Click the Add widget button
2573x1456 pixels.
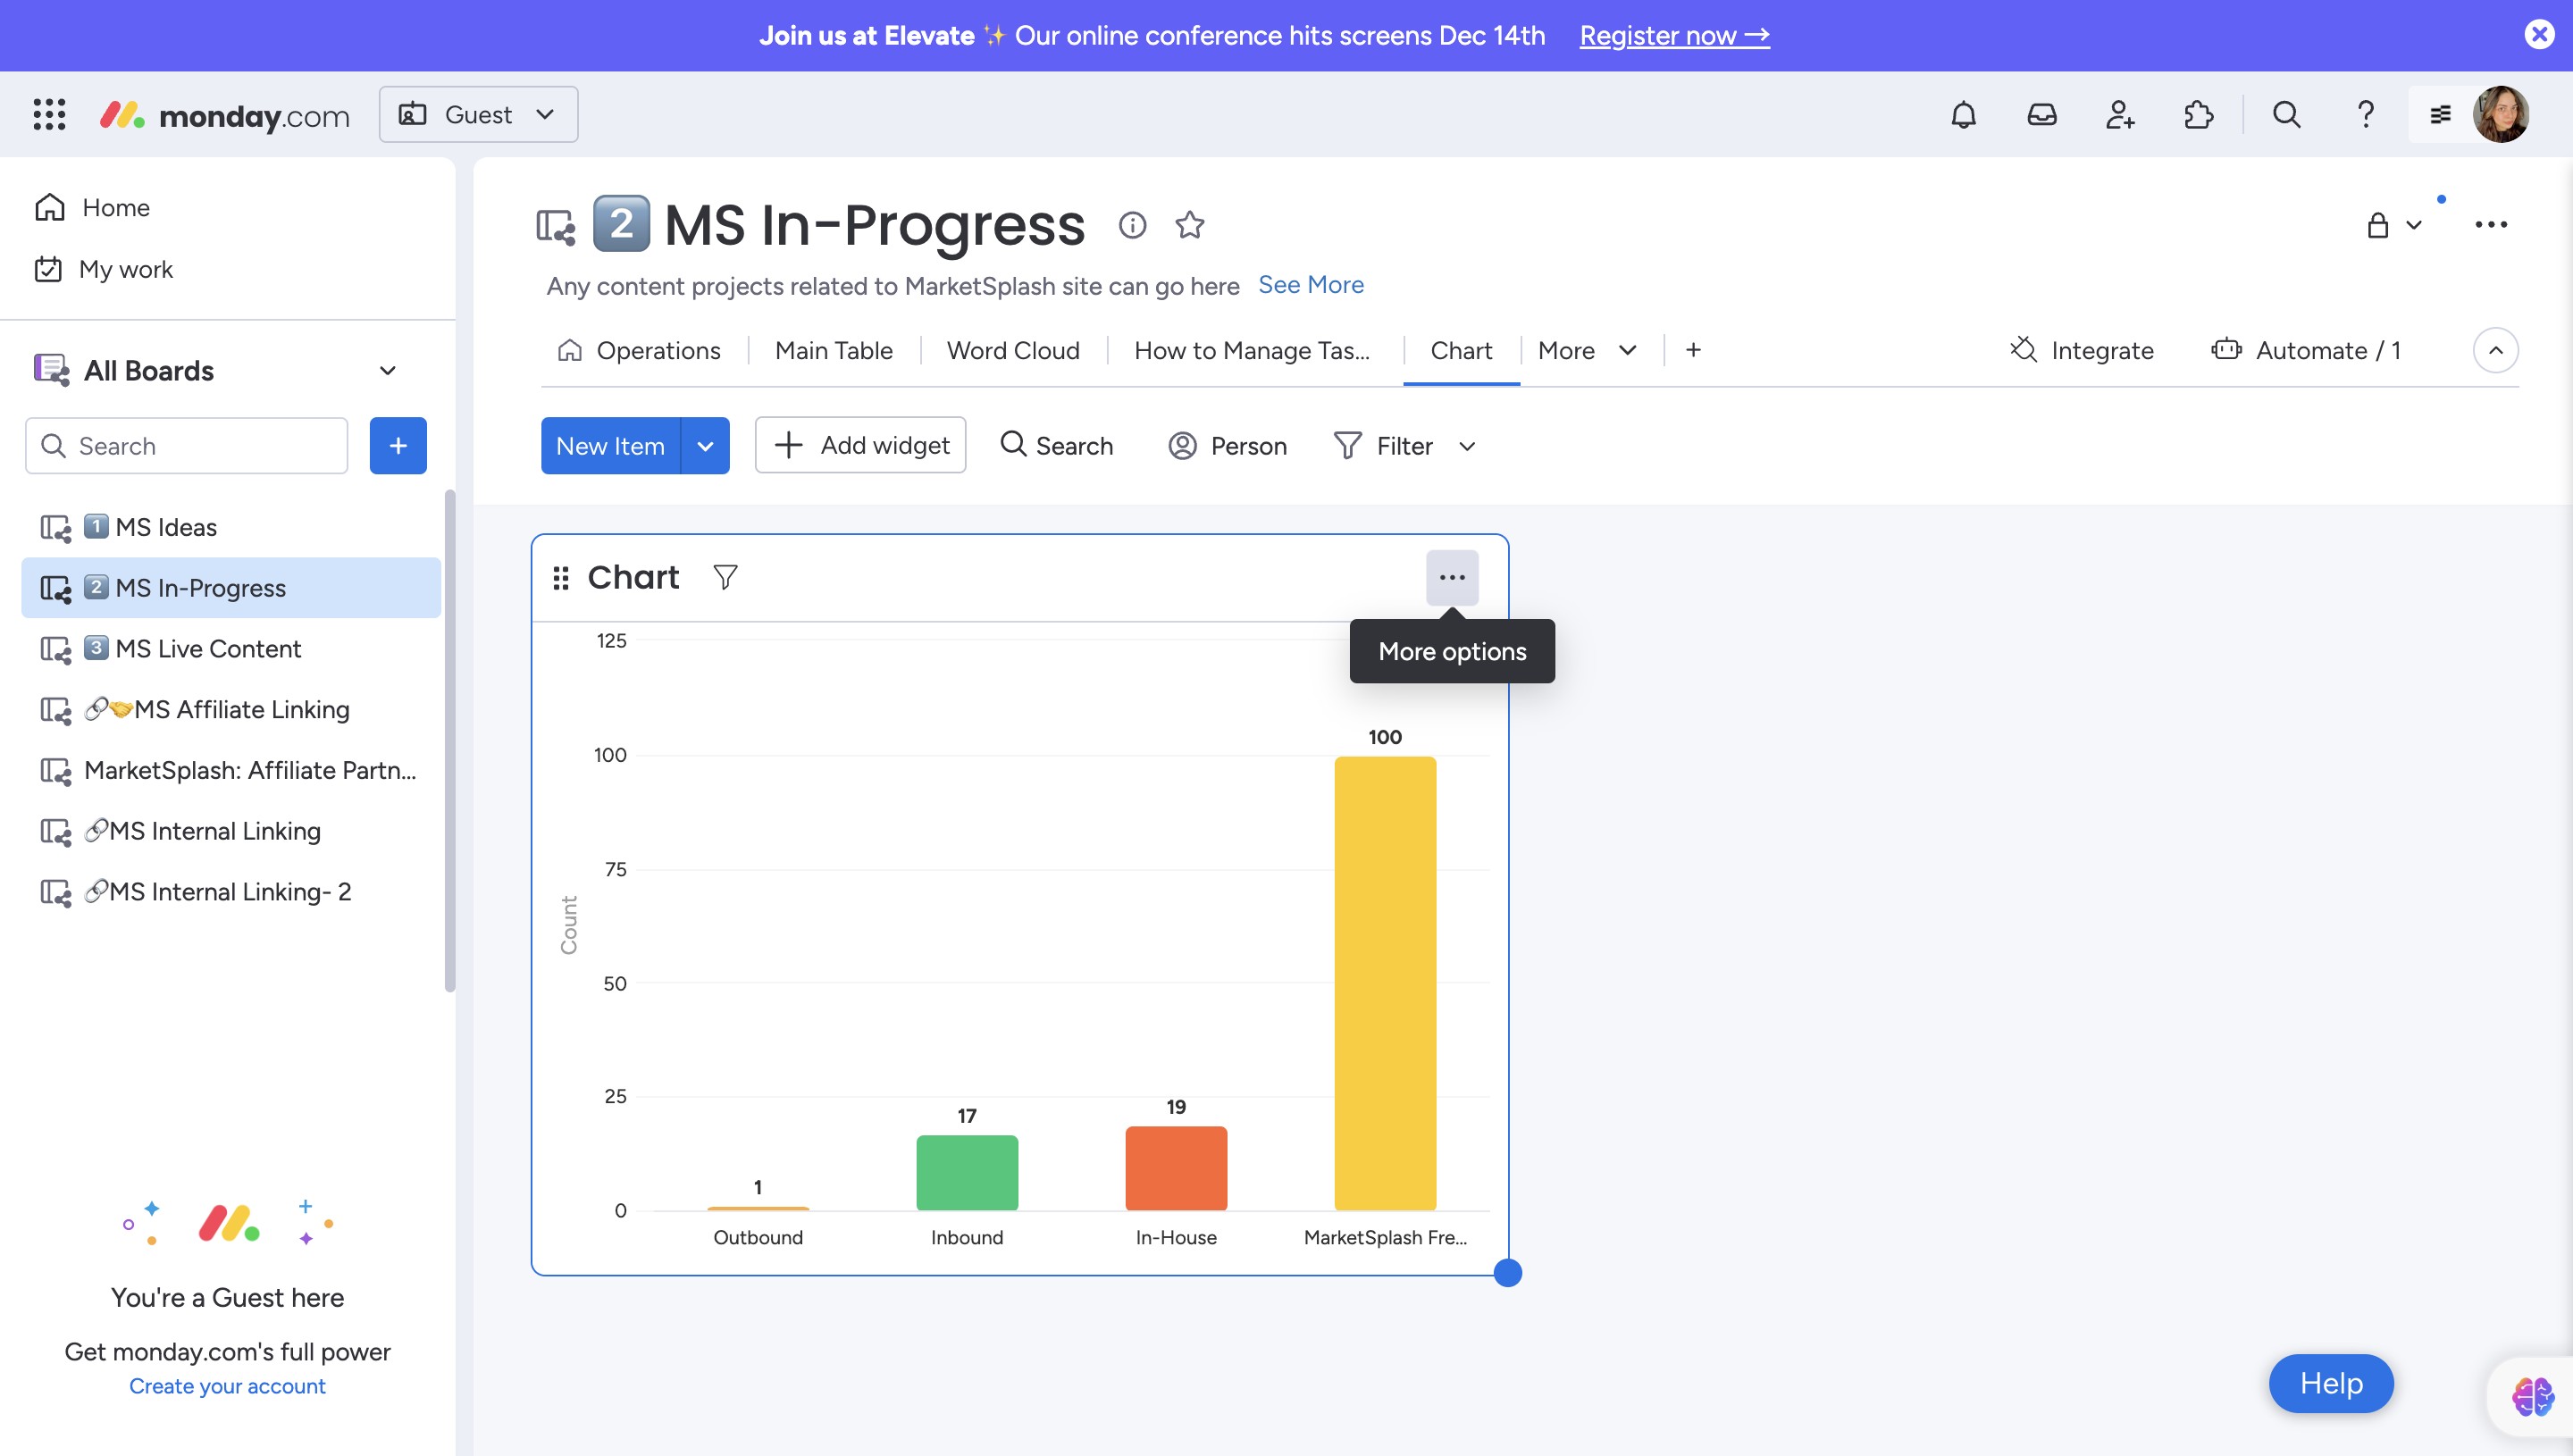860,445
